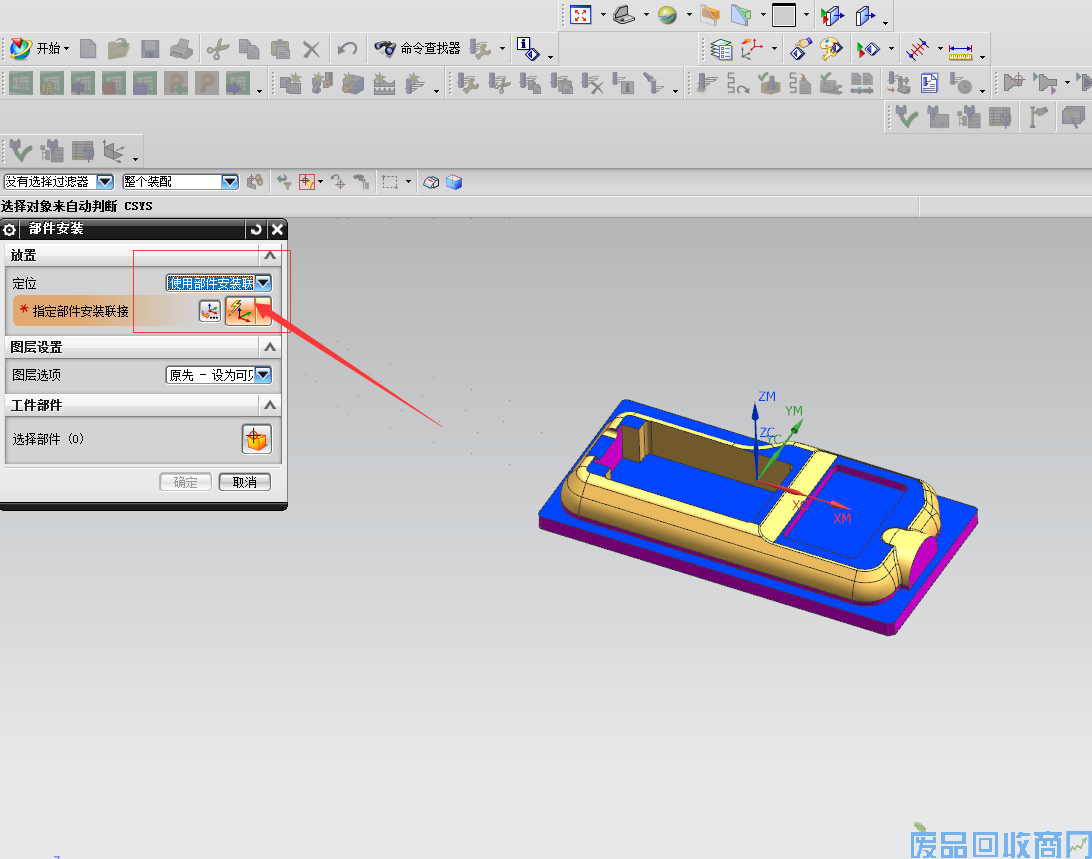This screenshot has height=859, width=1092.
Task: Collapse the 放置 section
Action: (269, 256)
